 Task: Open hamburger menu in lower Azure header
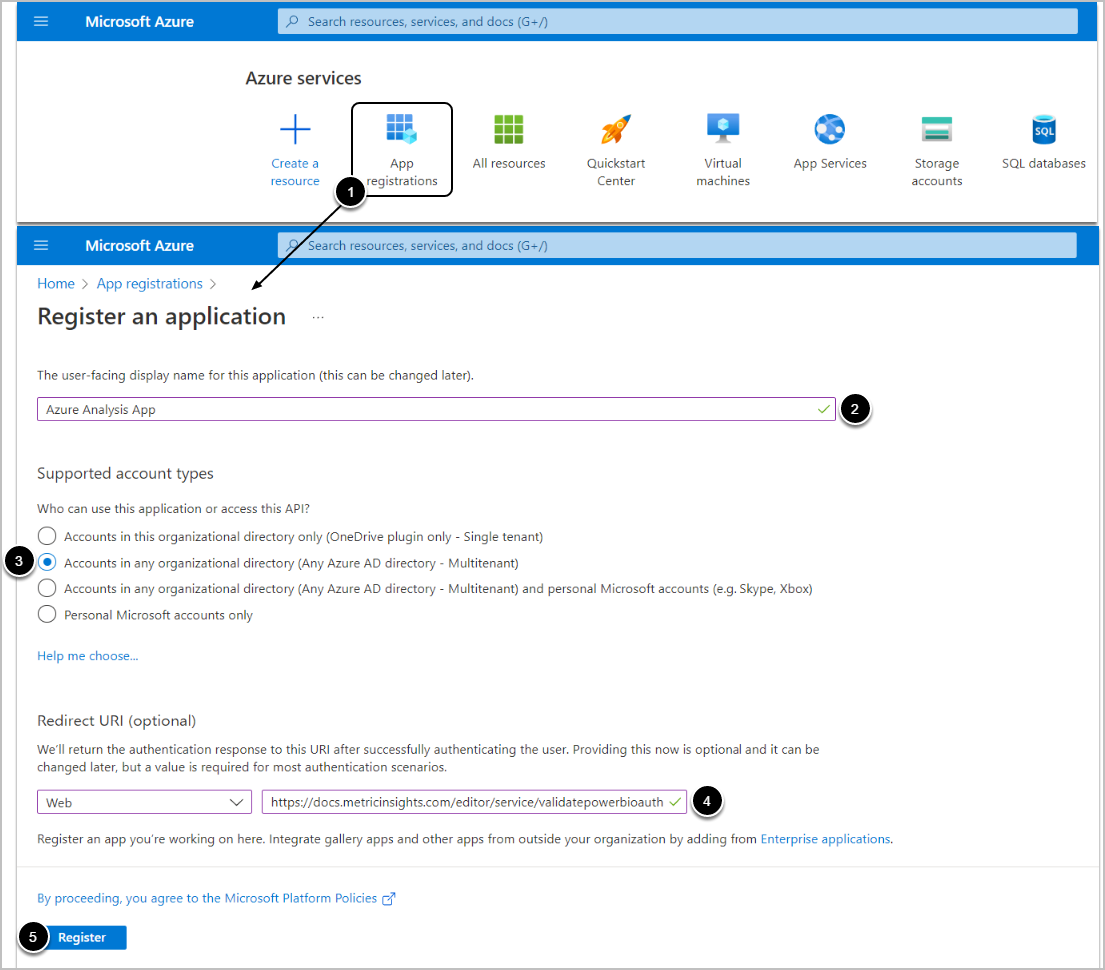tap(41, 245)
